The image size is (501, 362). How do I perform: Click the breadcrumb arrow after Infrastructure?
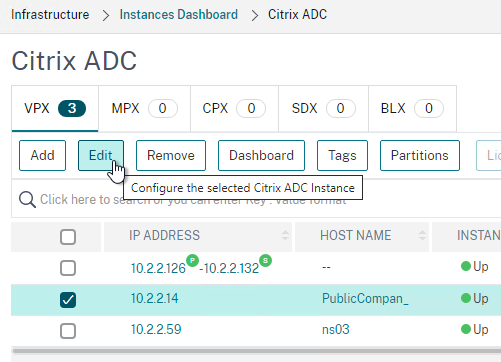point(106,15)
